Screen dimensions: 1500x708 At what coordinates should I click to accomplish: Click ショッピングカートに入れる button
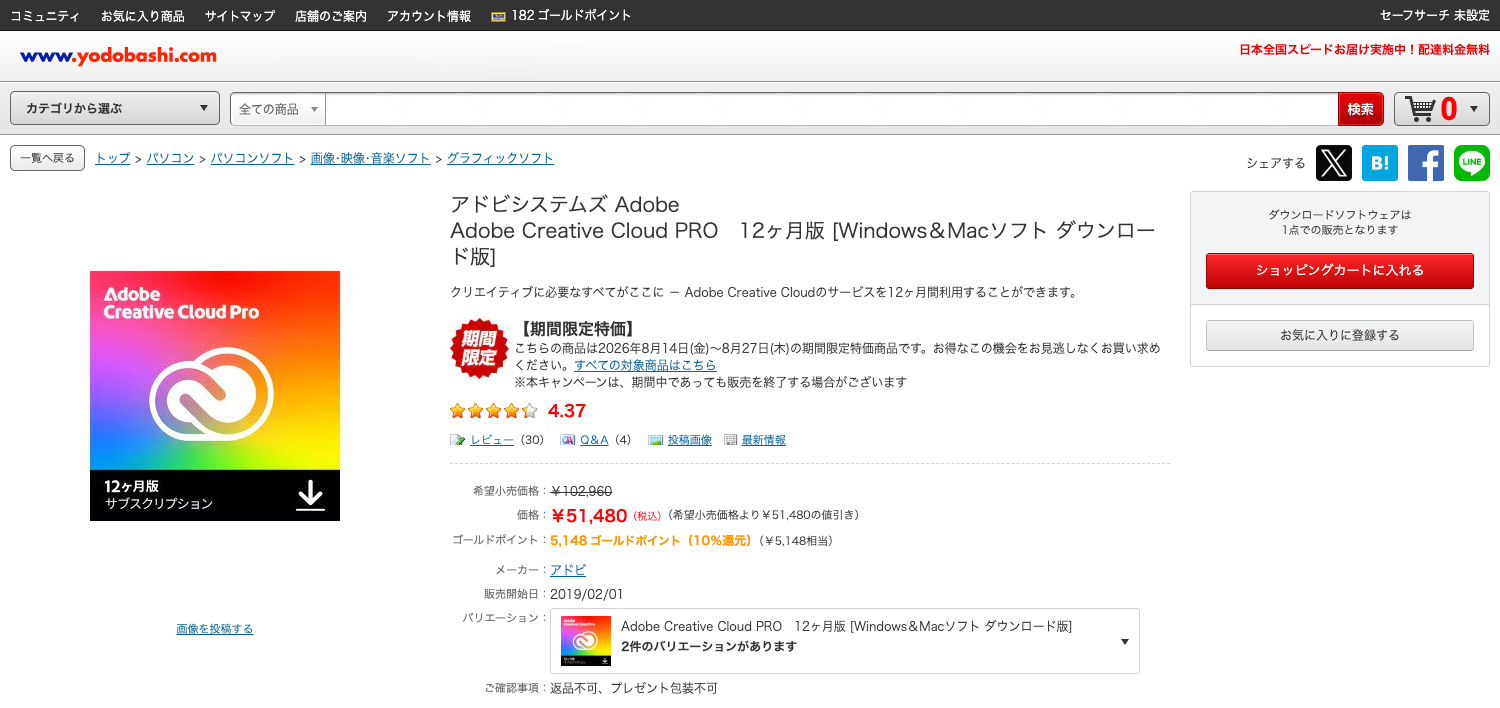pyautogui.click(x=1340, y=271)
